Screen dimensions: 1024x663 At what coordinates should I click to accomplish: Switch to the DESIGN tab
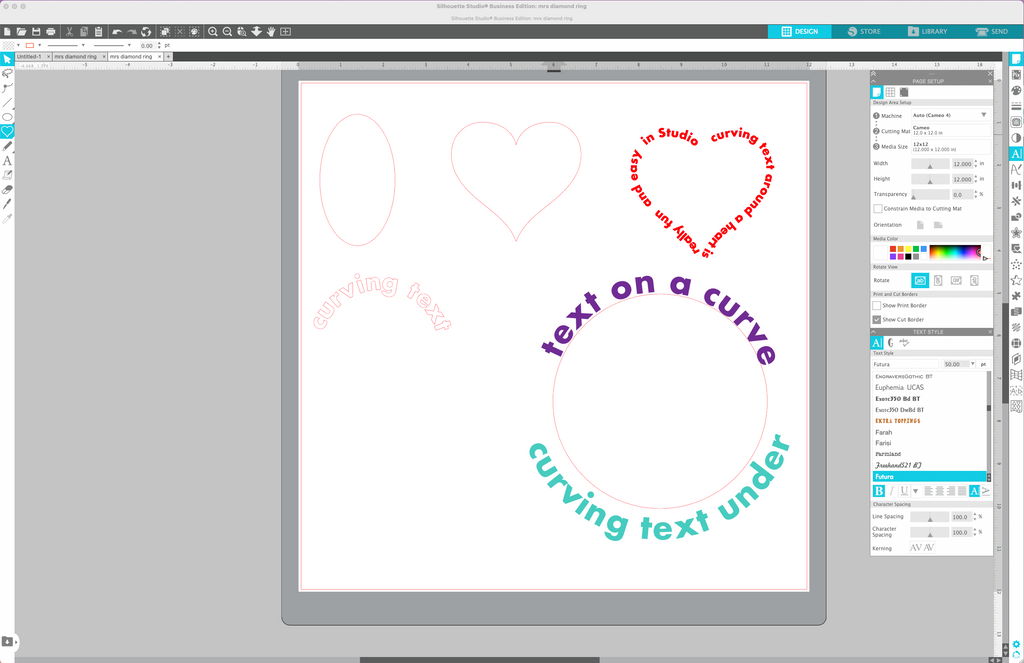[x=799, y=31]
